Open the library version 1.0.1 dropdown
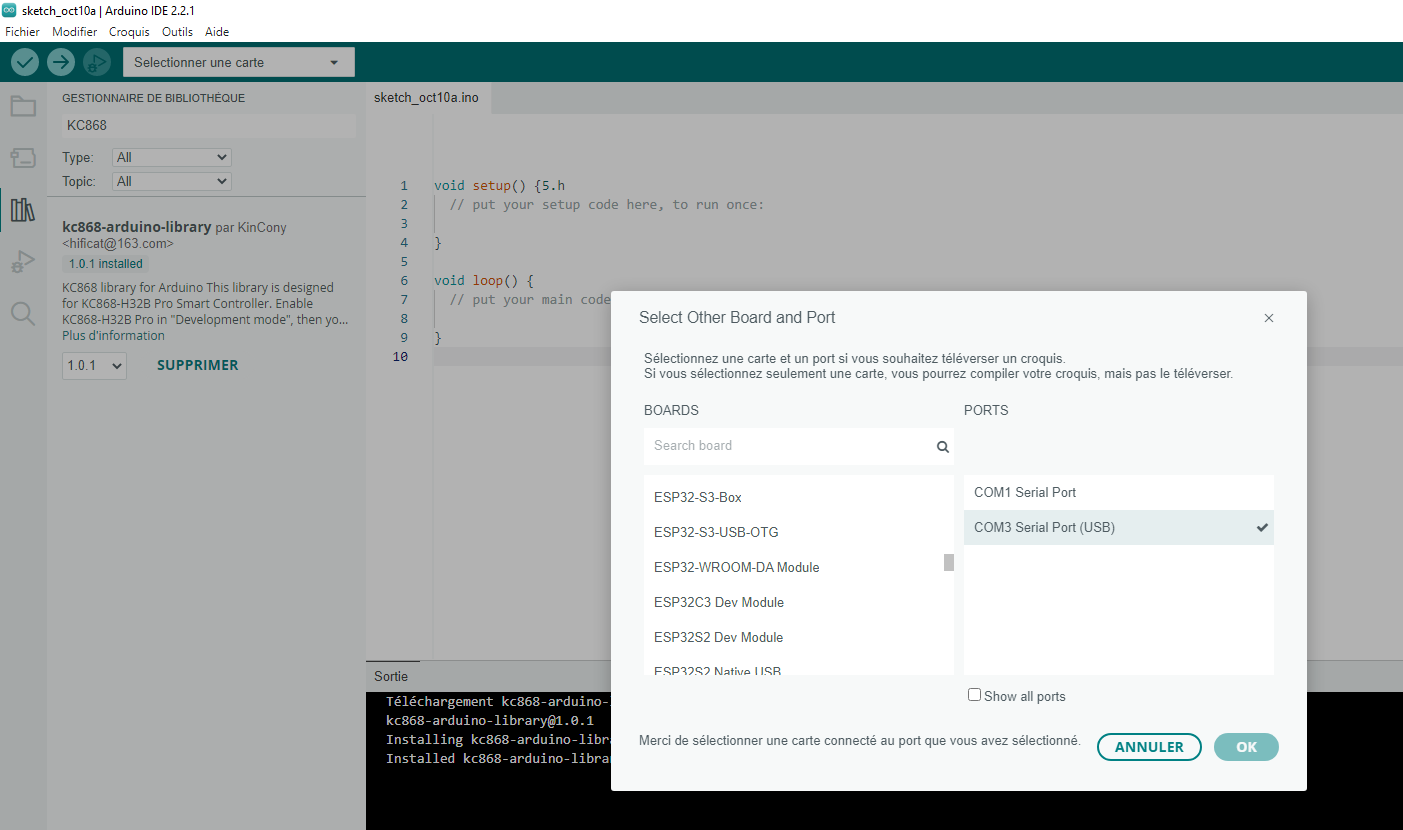Image resolution: width=1403 pixels, height=830 pixels. point(94,366)
